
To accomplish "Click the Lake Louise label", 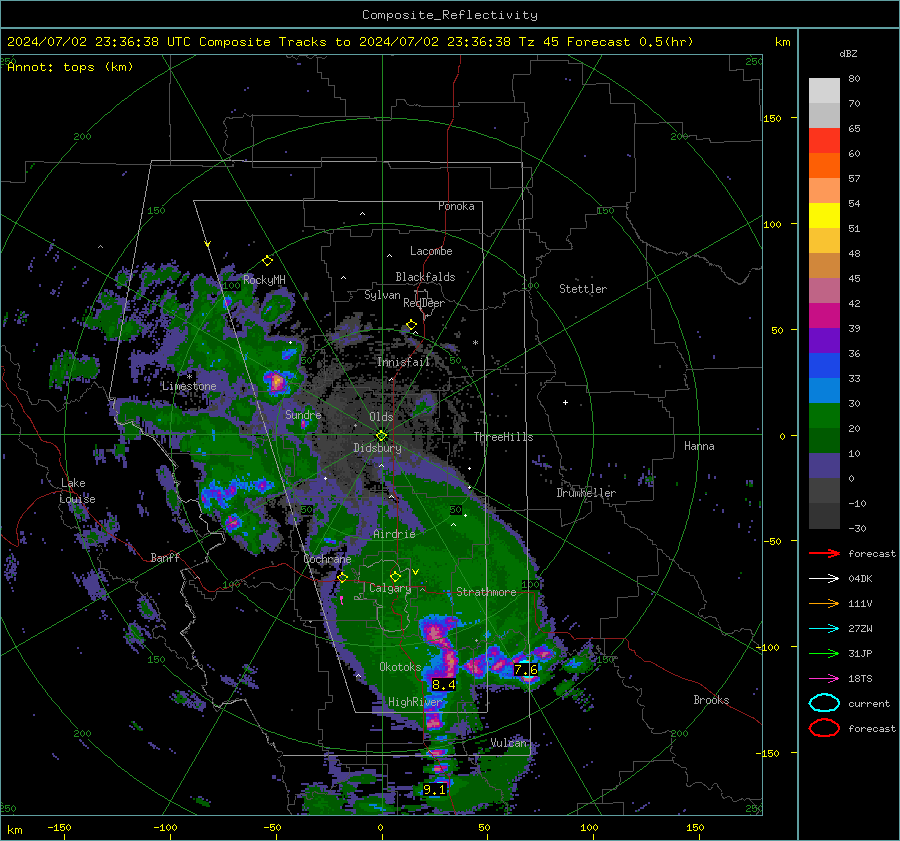I will click(x=77, y=491).
